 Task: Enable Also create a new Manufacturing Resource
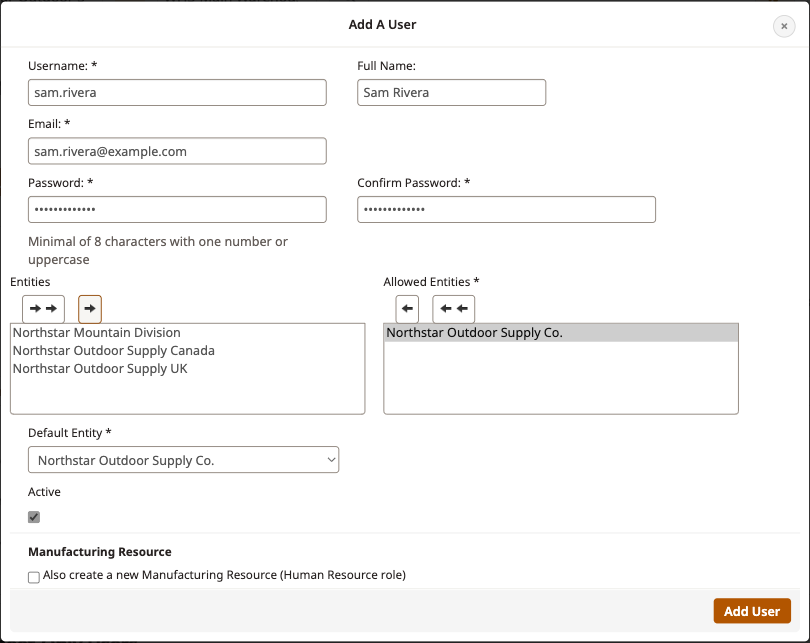coord(34,577)
